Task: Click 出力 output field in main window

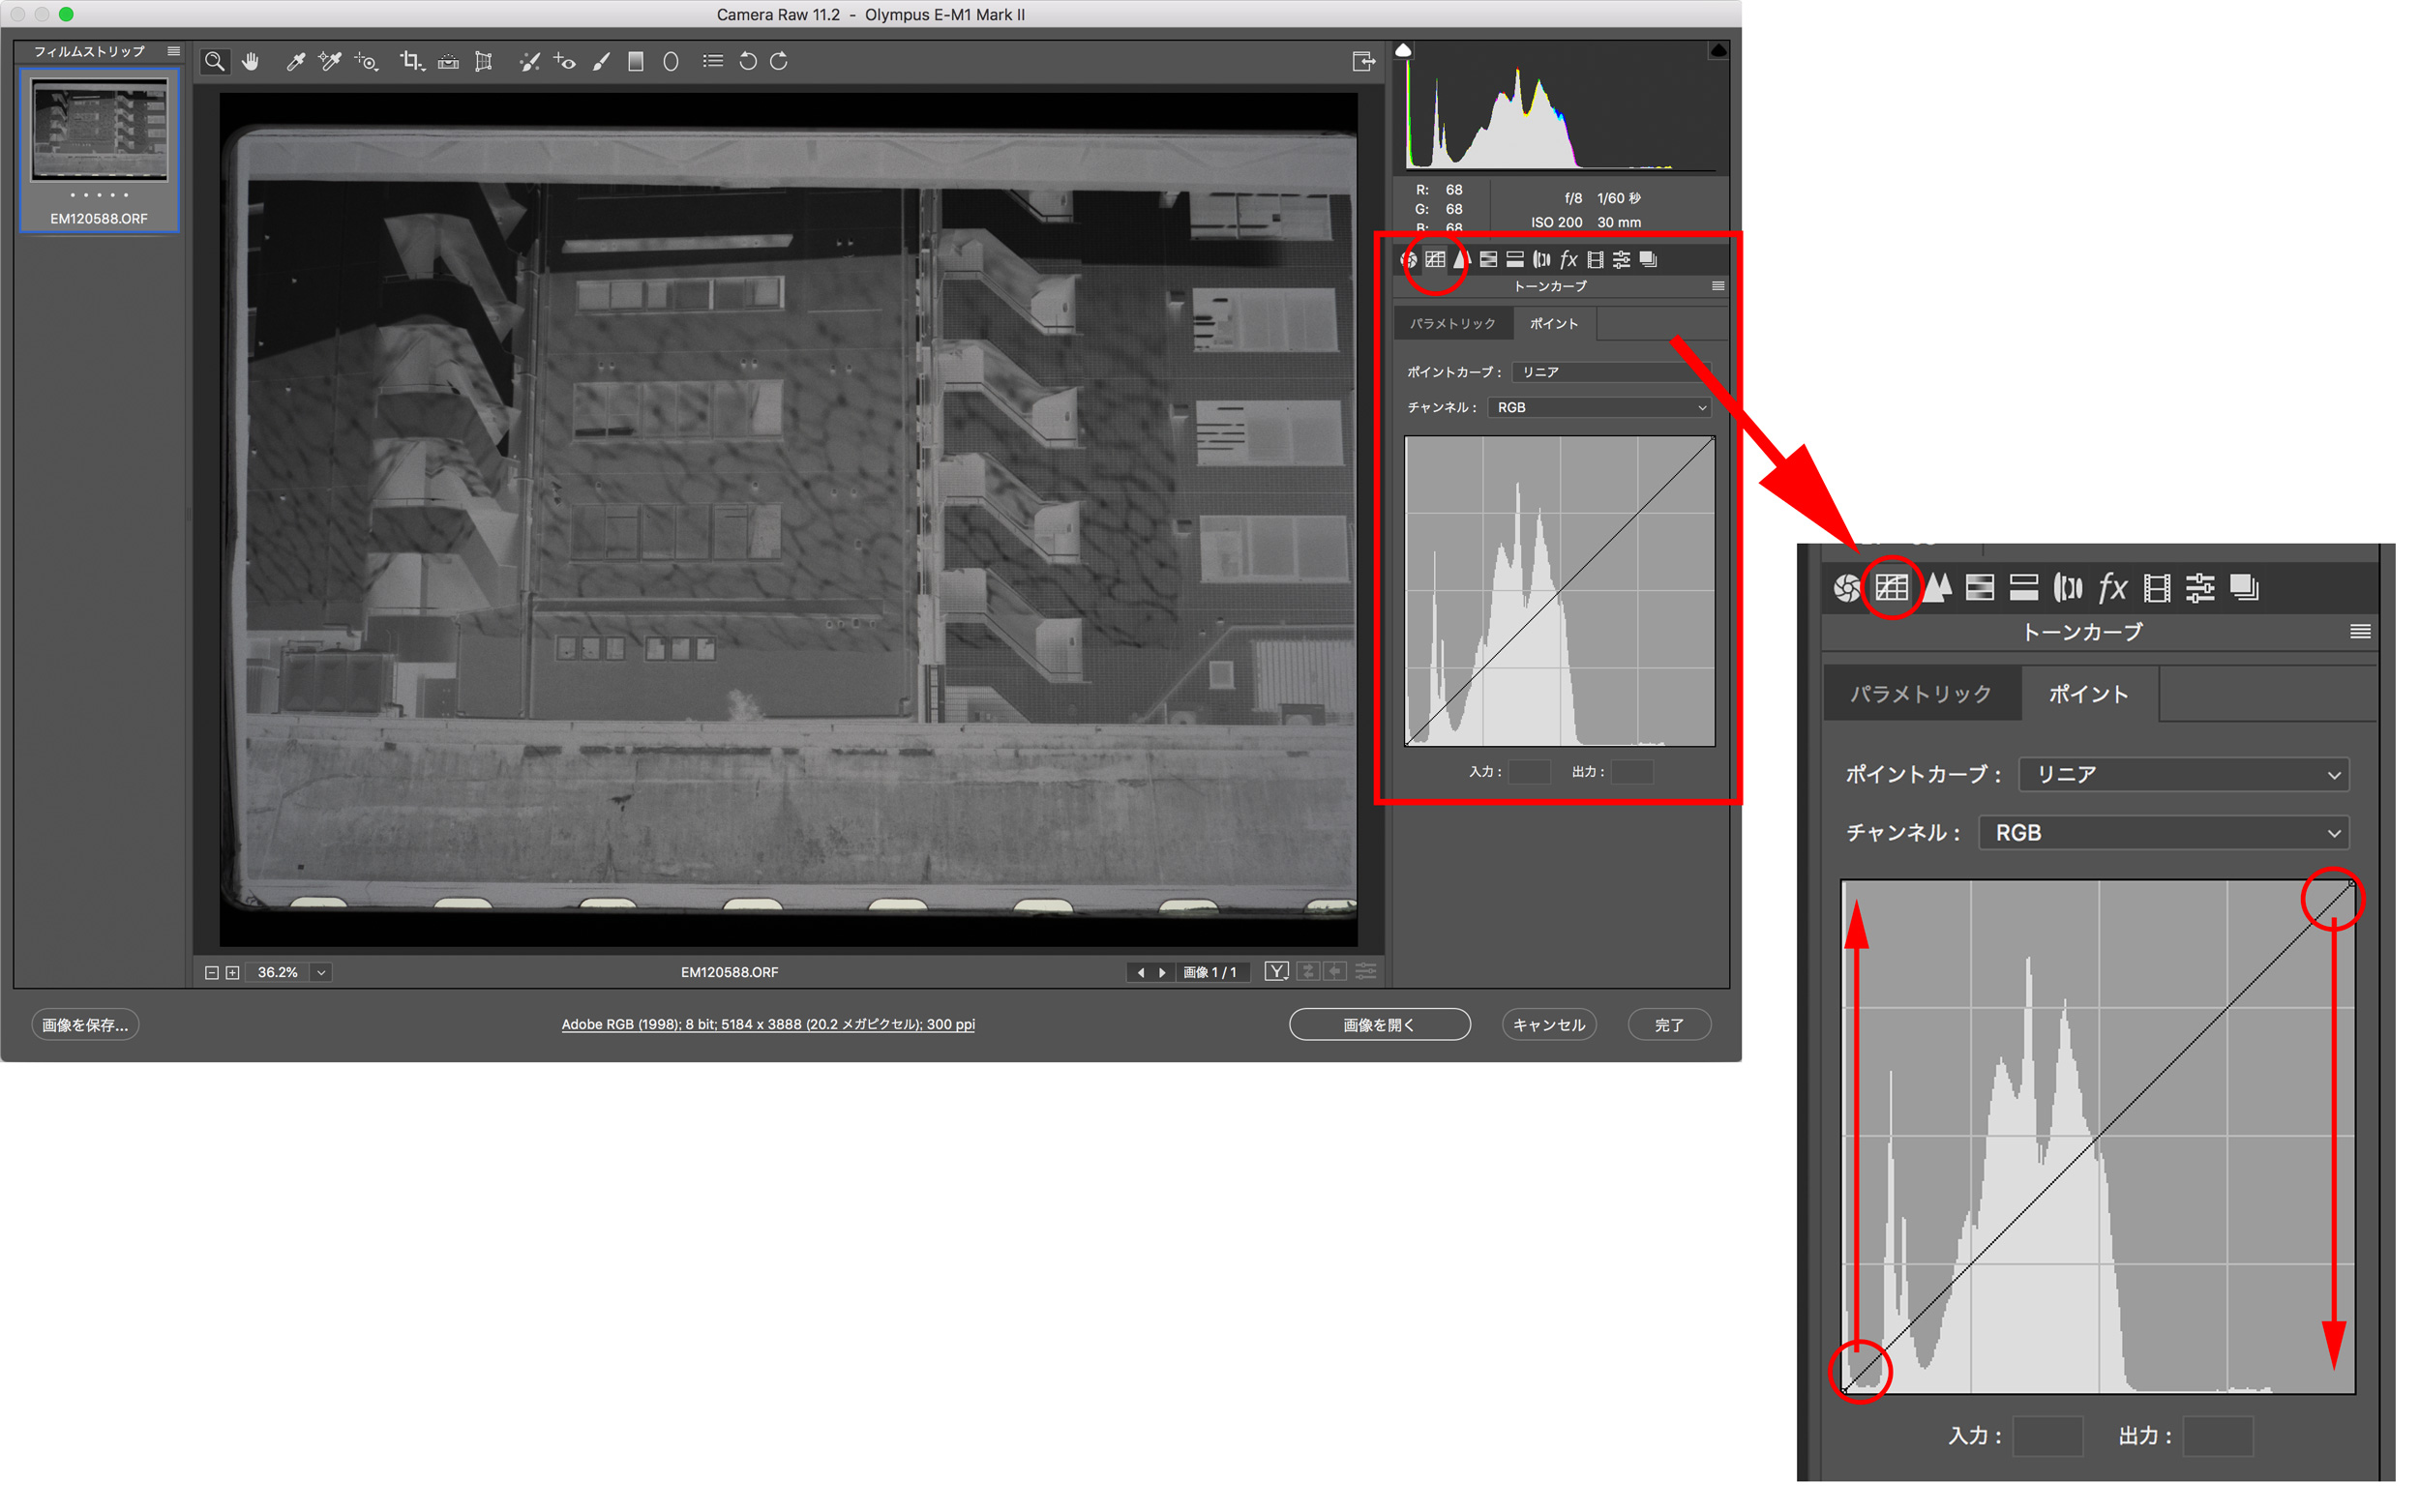Action: (1632, 772)
